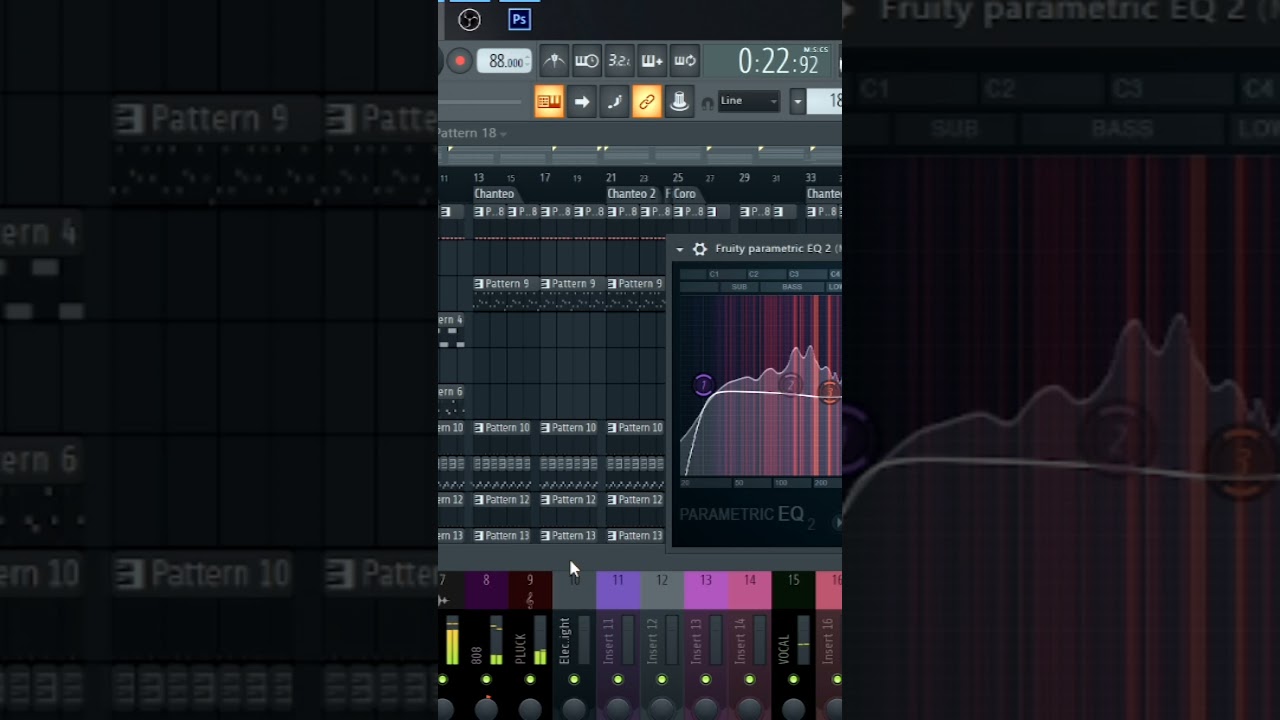Click the Elec..ight track name label
The image size is (1280, 720).
(565, 641)
